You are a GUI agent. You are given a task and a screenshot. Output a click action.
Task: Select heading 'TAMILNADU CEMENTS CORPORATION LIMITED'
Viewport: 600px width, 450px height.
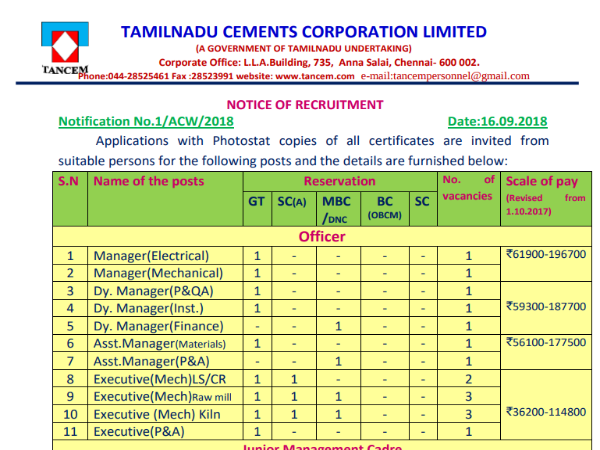point(304,32)
